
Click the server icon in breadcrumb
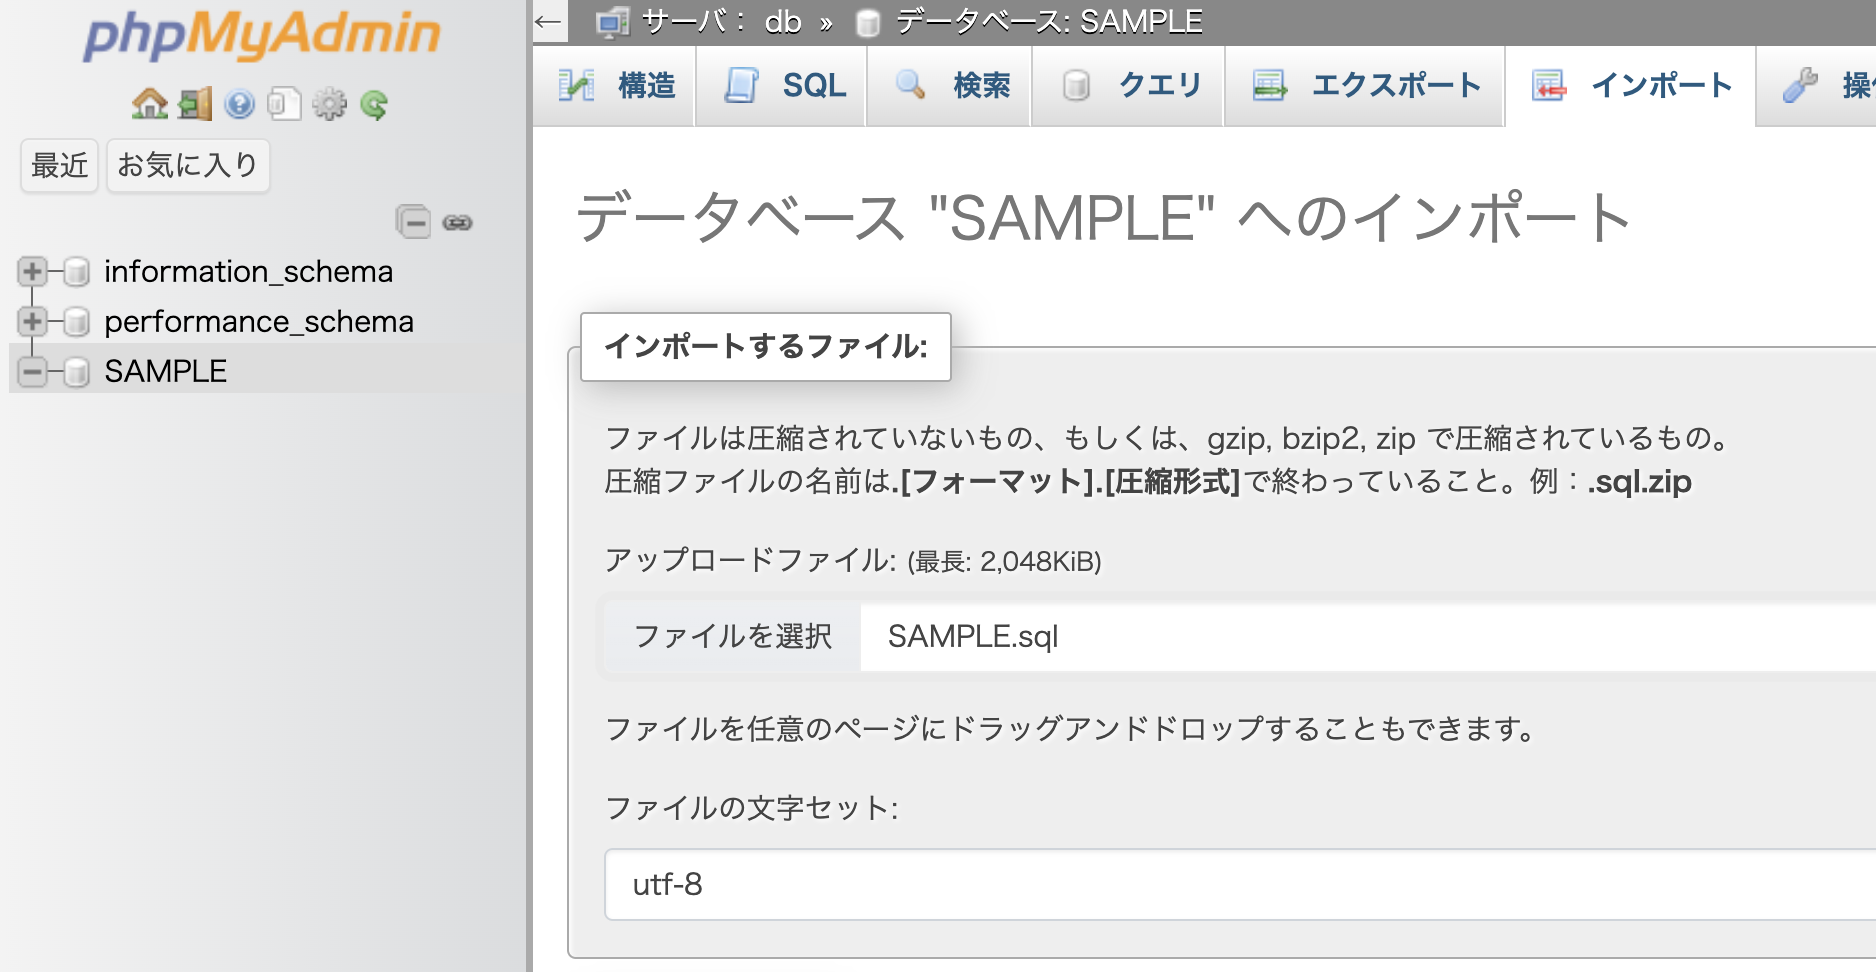[613, 22]
